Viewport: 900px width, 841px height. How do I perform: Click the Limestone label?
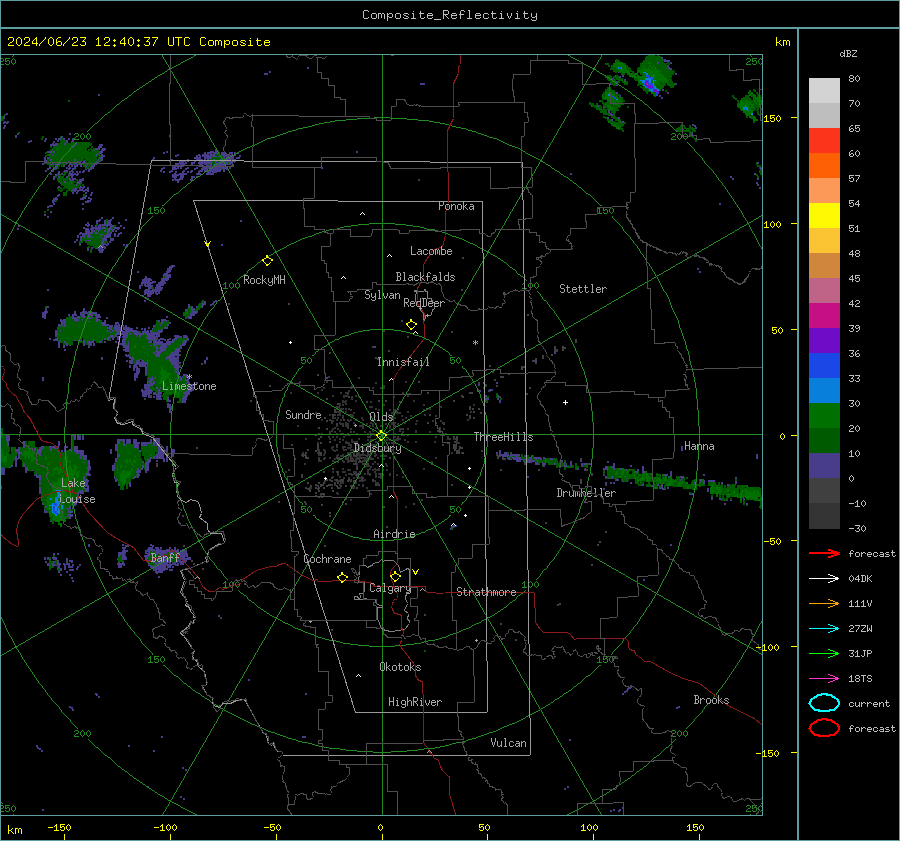(x=189, y=386)
